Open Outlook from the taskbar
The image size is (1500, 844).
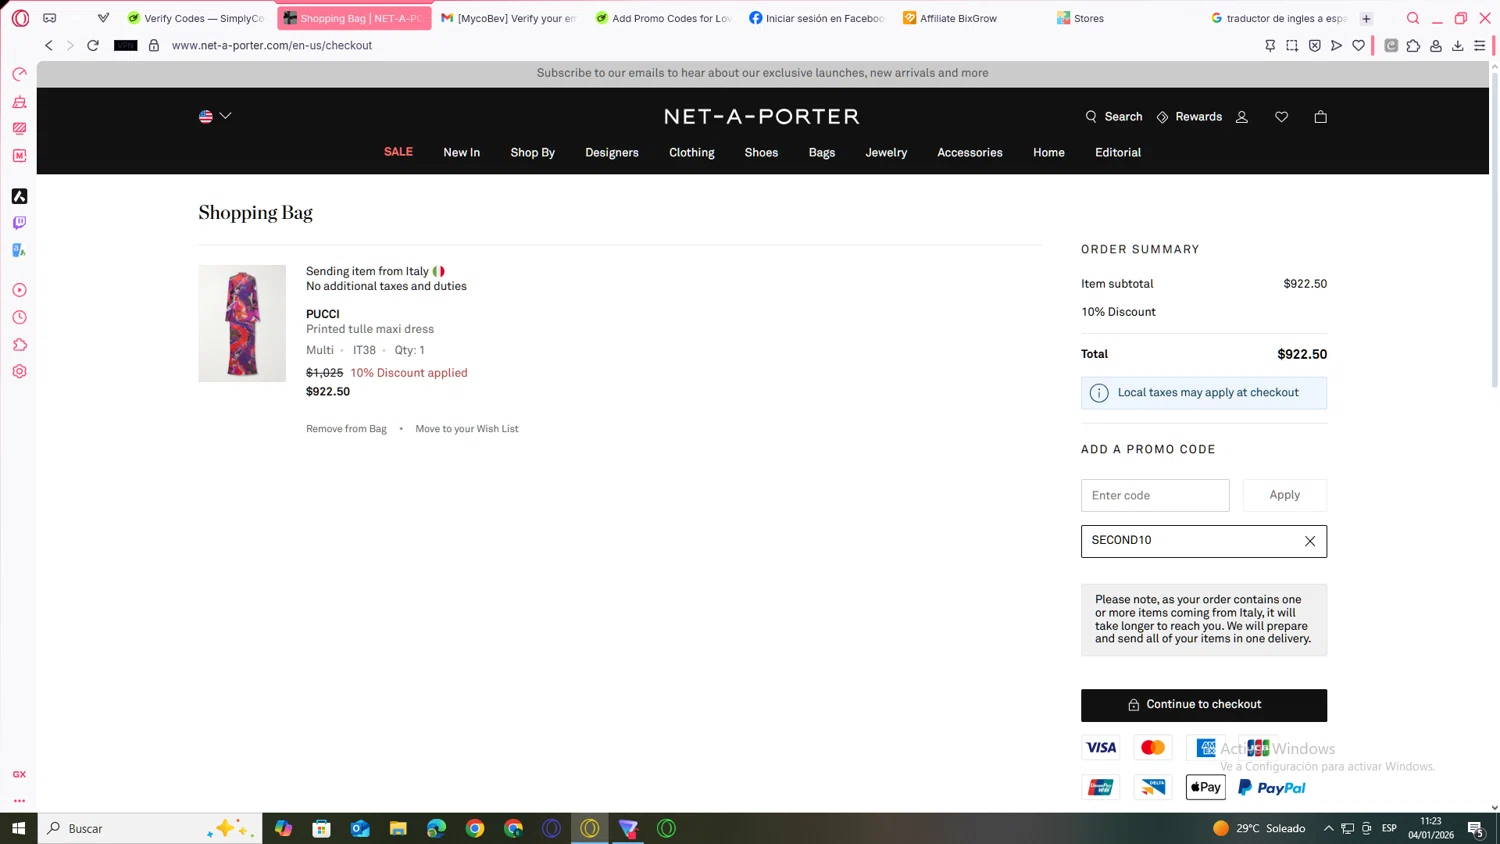360,828
